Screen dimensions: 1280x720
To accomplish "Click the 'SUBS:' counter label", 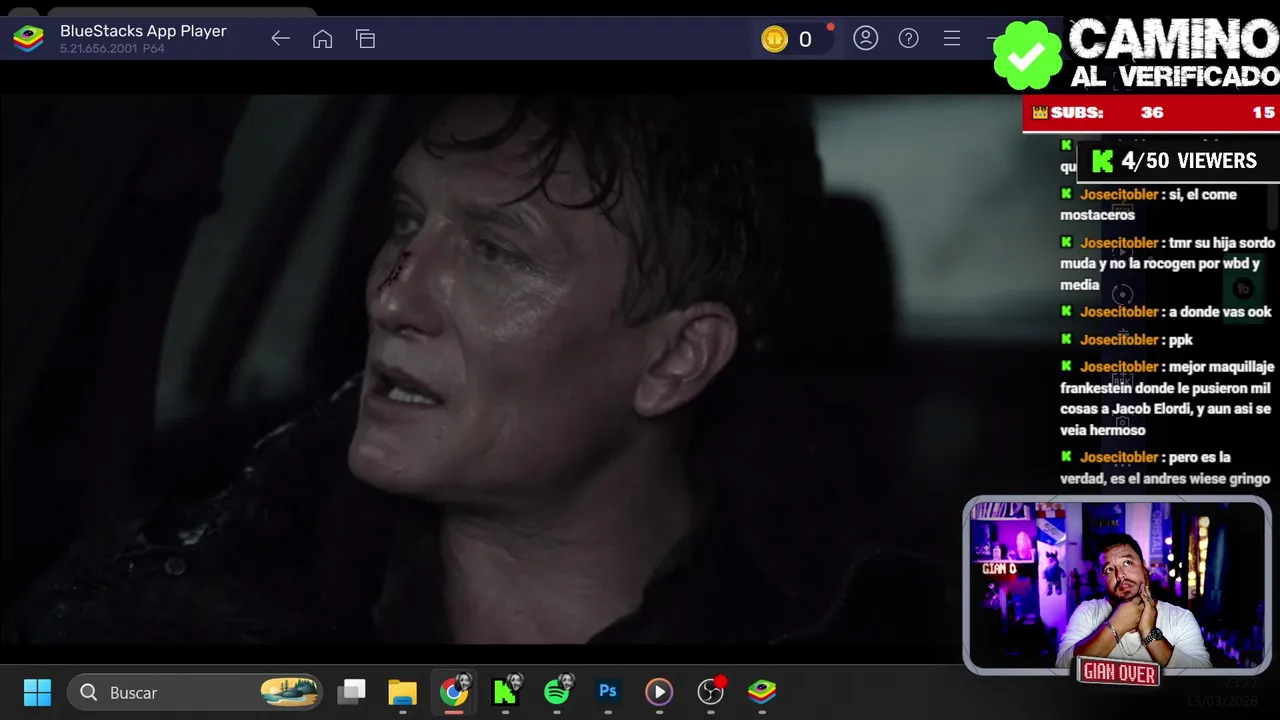I will (x=1076, y=113).
